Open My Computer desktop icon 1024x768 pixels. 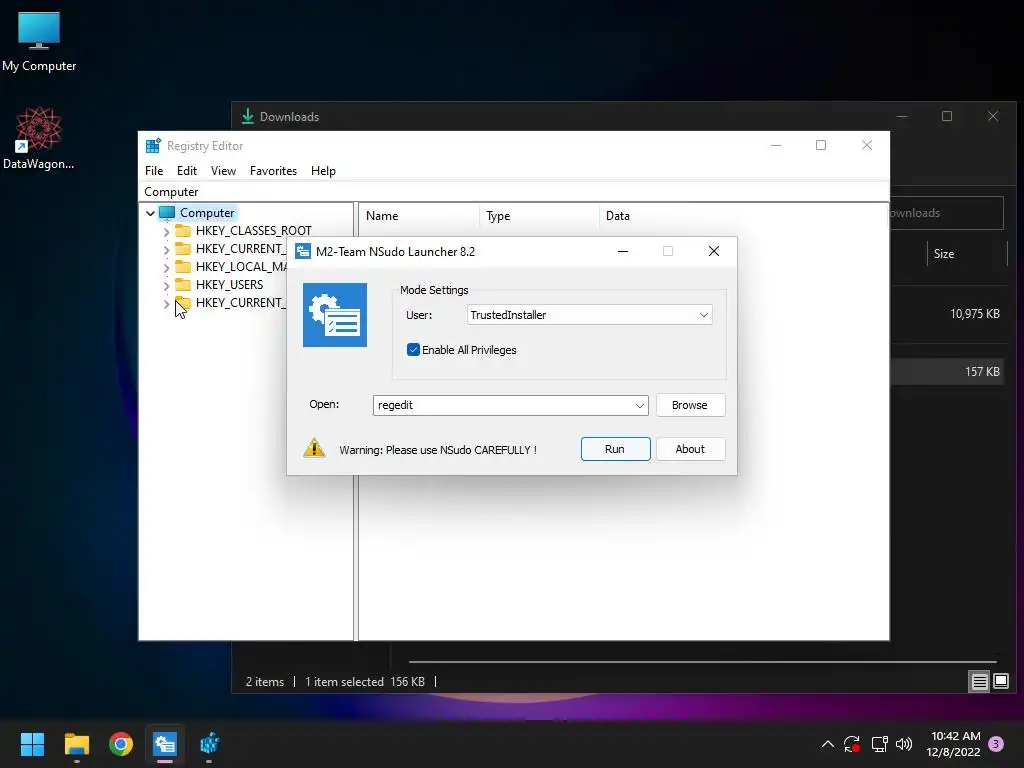click(x=39, y=40)
